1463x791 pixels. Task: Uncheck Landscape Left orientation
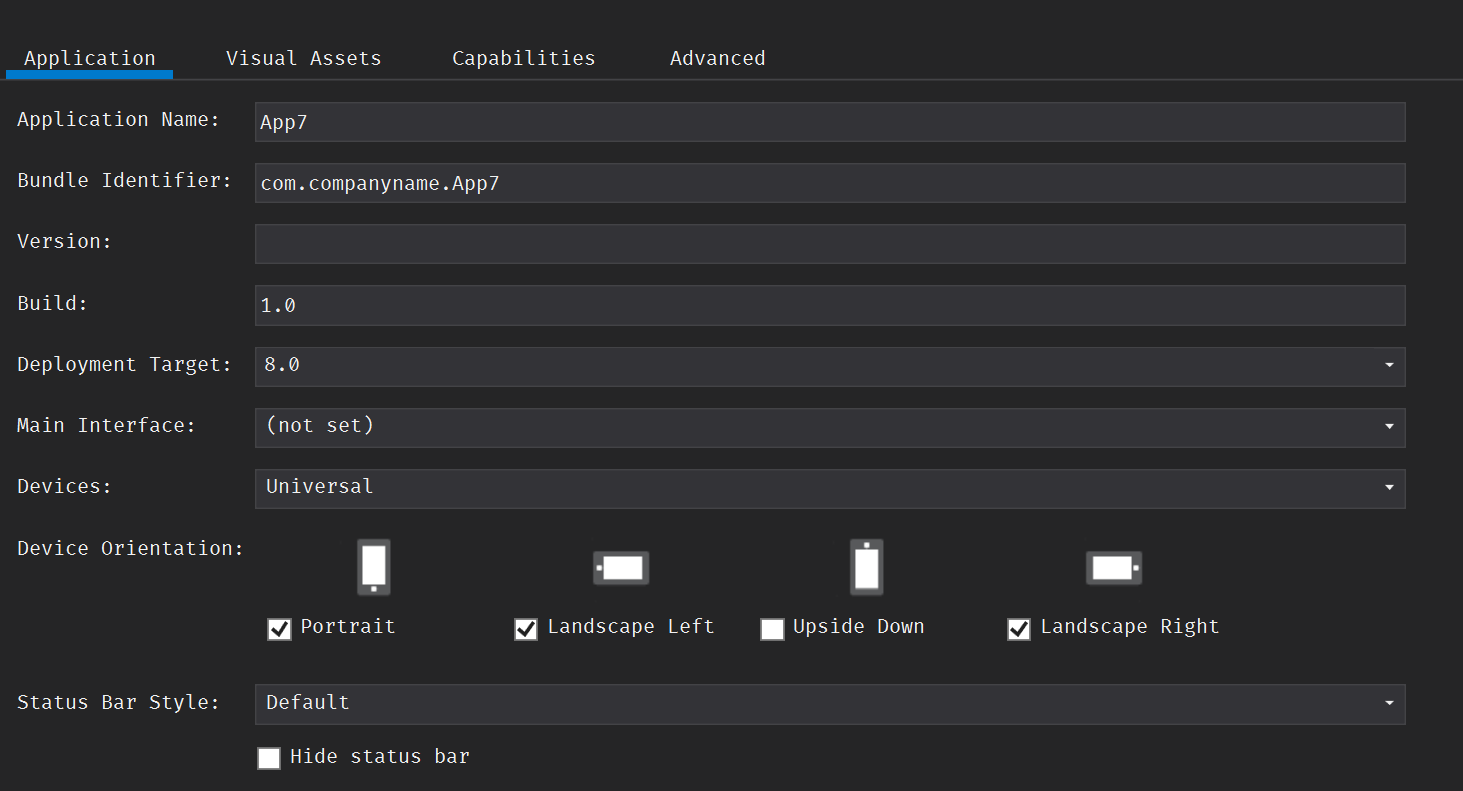pos(526,629)
